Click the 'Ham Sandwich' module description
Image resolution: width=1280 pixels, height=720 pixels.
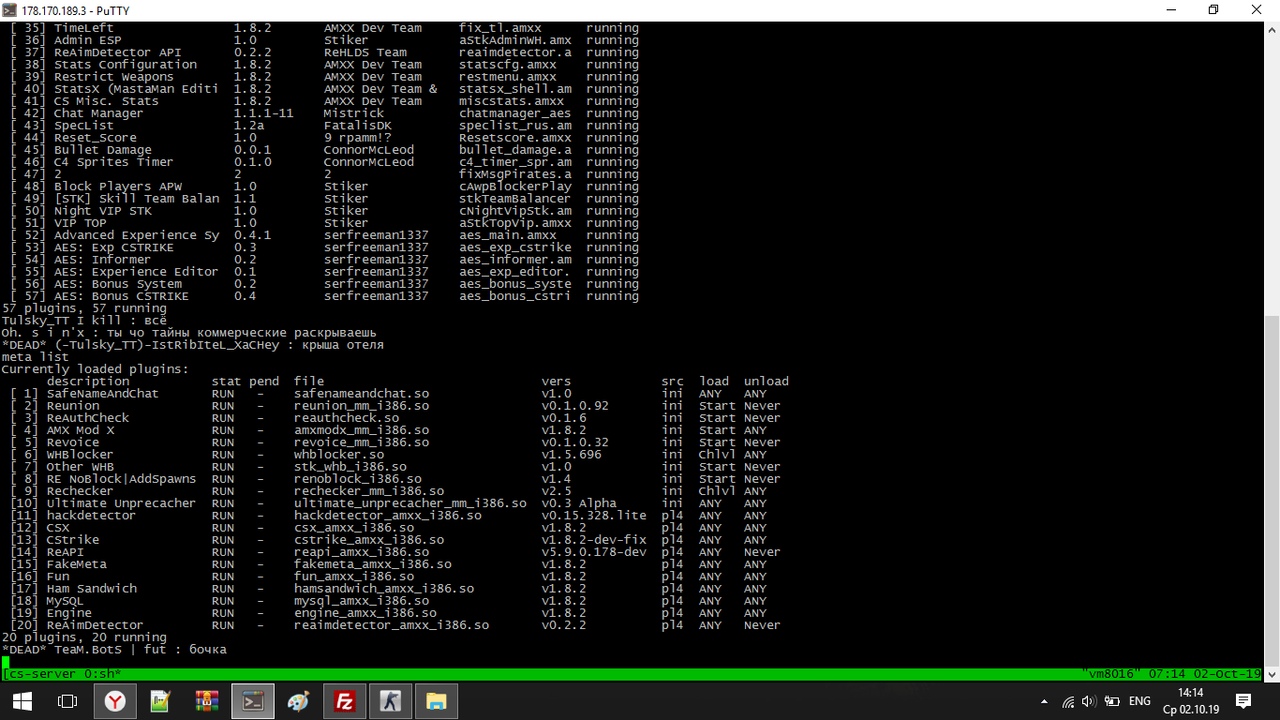click(x=91, y=588)
